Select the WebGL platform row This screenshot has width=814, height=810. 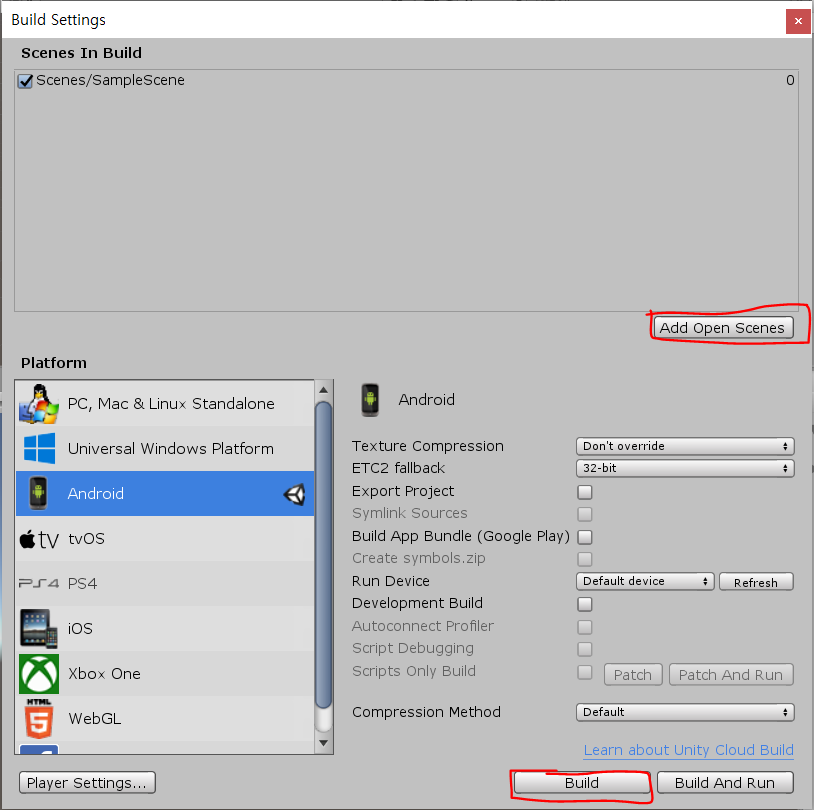[165, 718]
